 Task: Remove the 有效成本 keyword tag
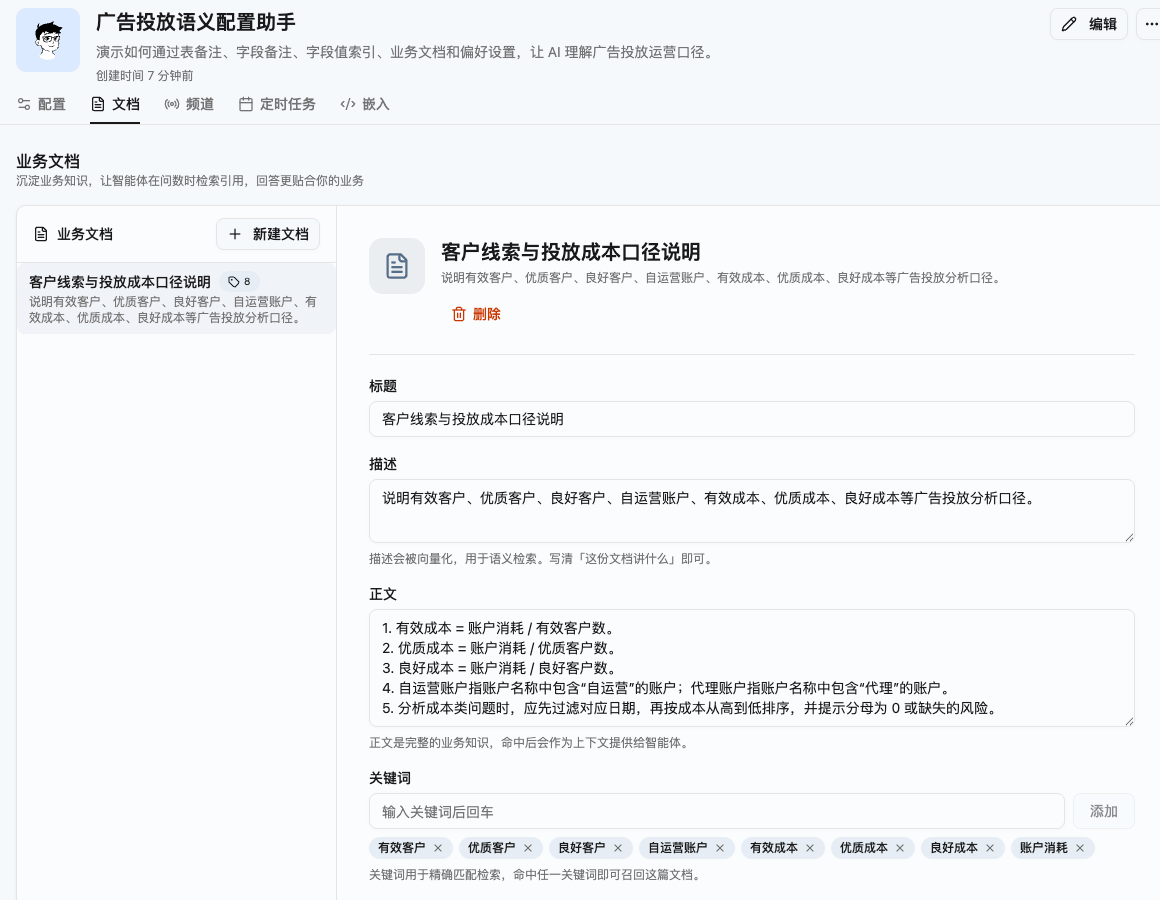(810, 848)
